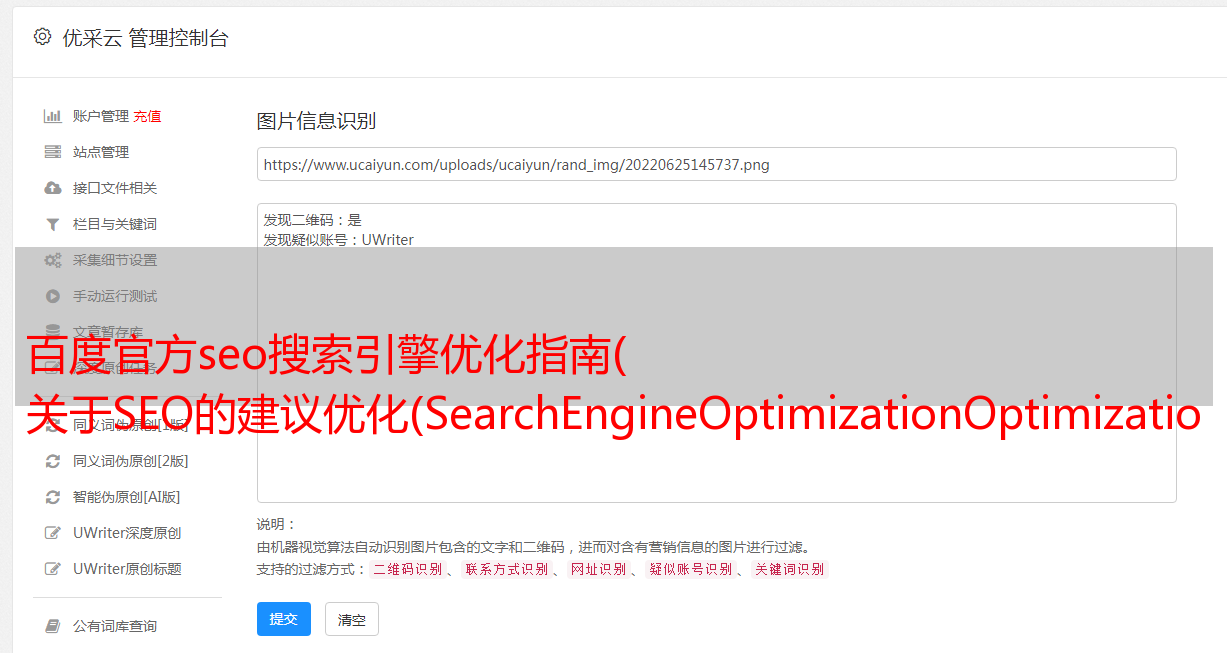Click the gears icon for 采集细节设置

[53, 260]
